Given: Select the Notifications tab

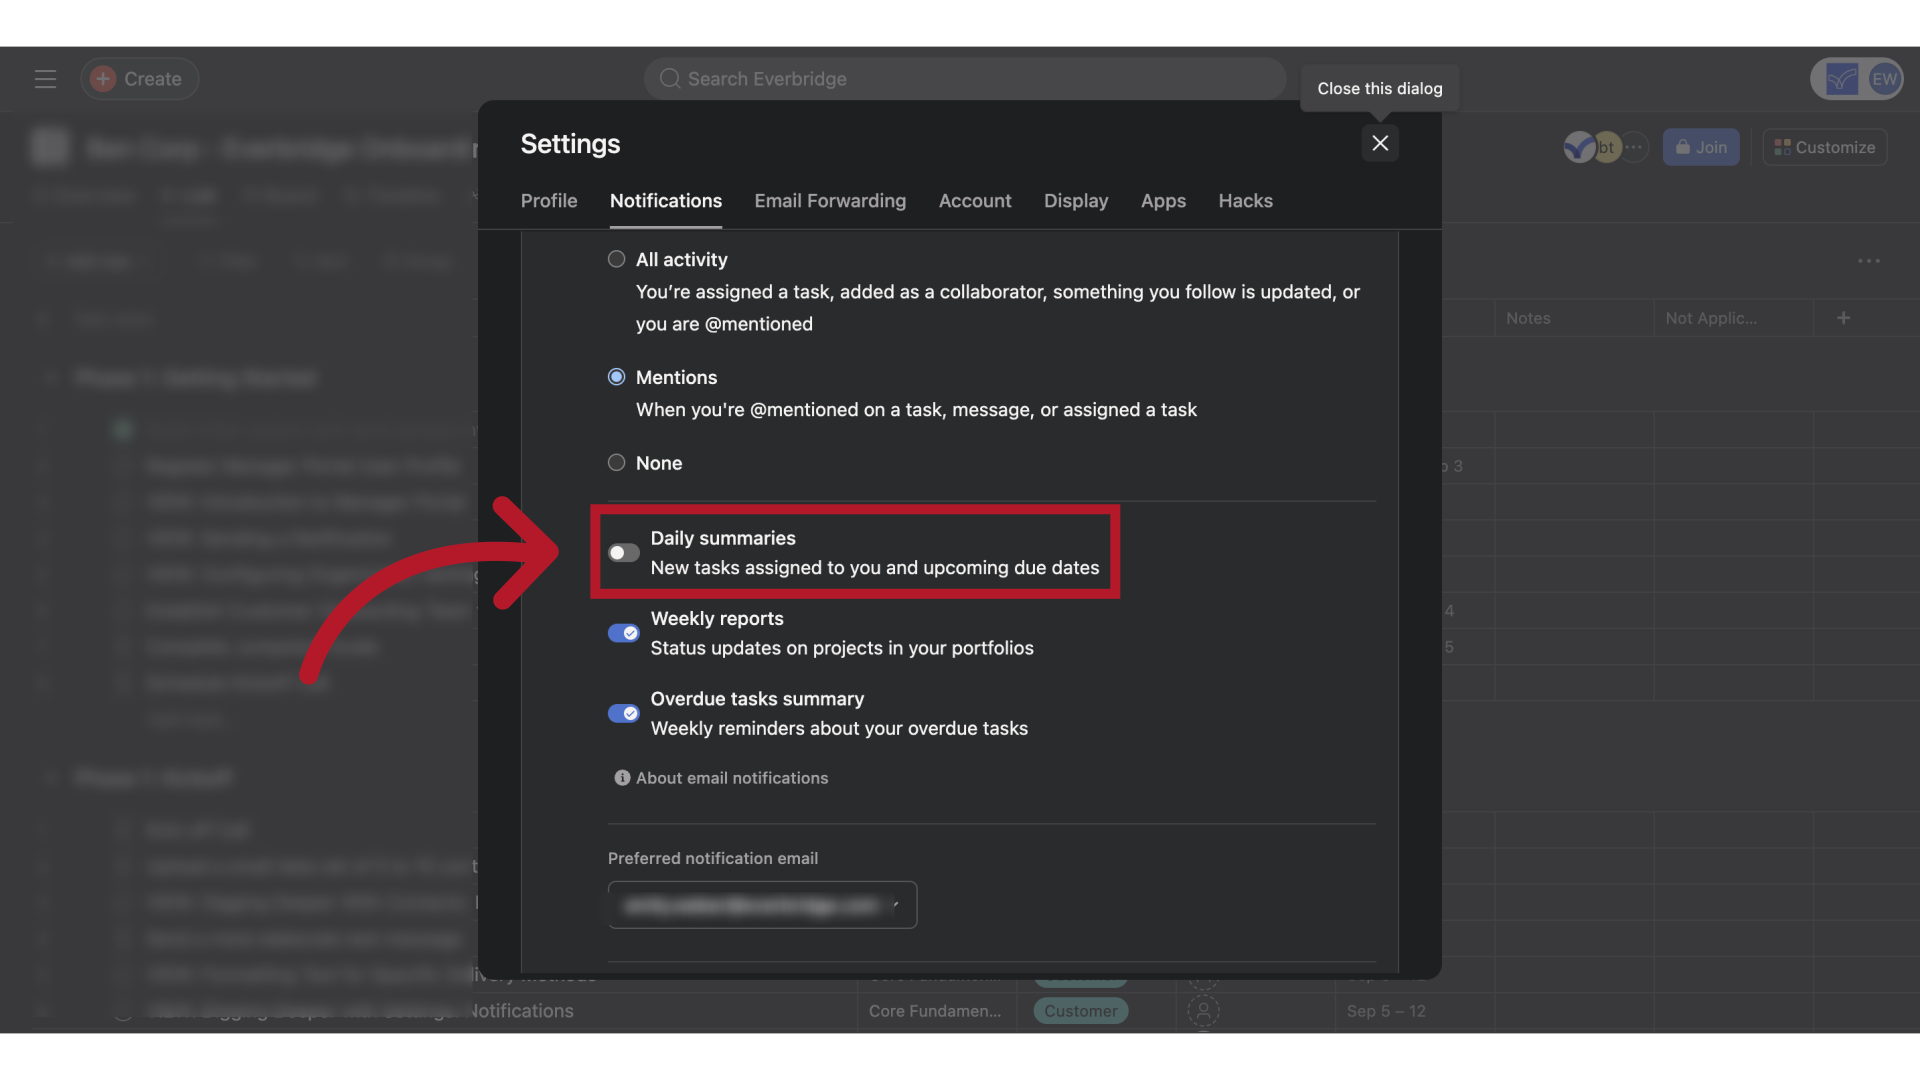Looking at the screenshot, I should [666, 200].
